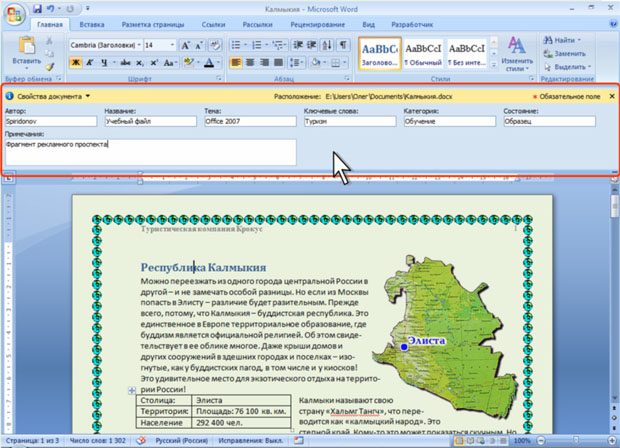This screenshot has width=620, height=448.
Task: Set left text alignment
Action: click(x=236, y=63)
